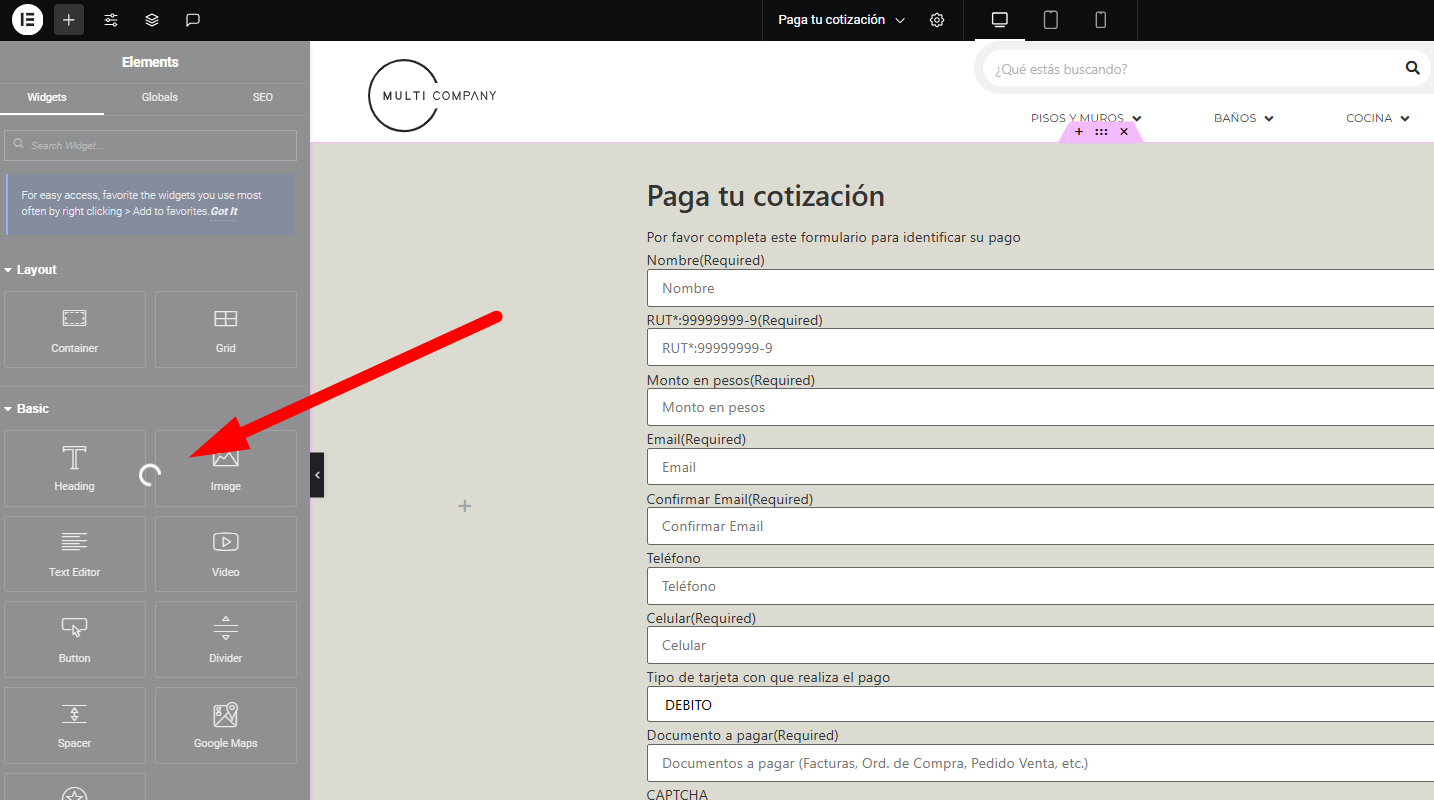Viewport: 1434px width, 800px height.
Task: Click the RUT input field
Action: 1040,348
